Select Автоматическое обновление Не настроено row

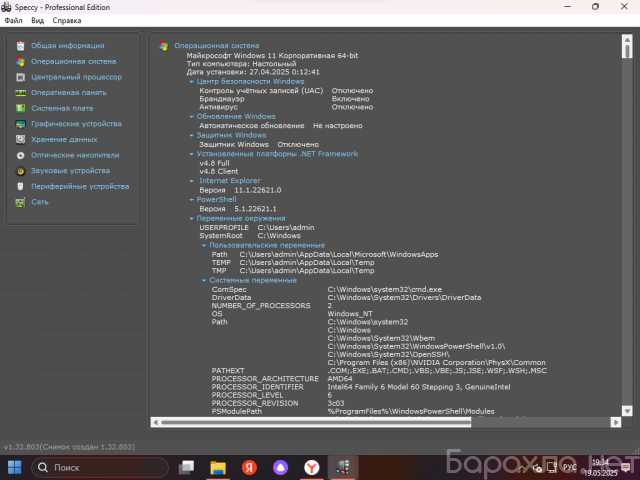pos(281,126)
